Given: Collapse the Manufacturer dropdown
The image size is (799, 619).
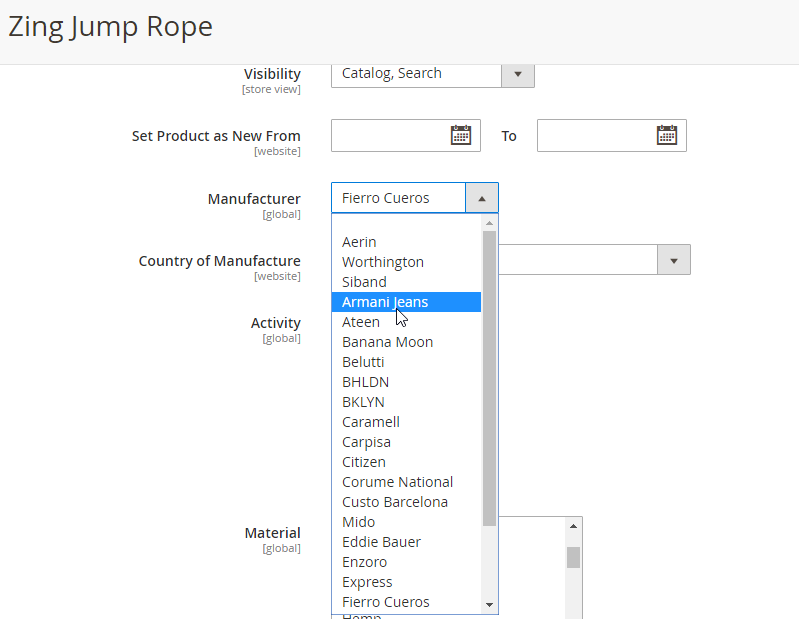Looking at the screenshot, I should pos(481,198).
